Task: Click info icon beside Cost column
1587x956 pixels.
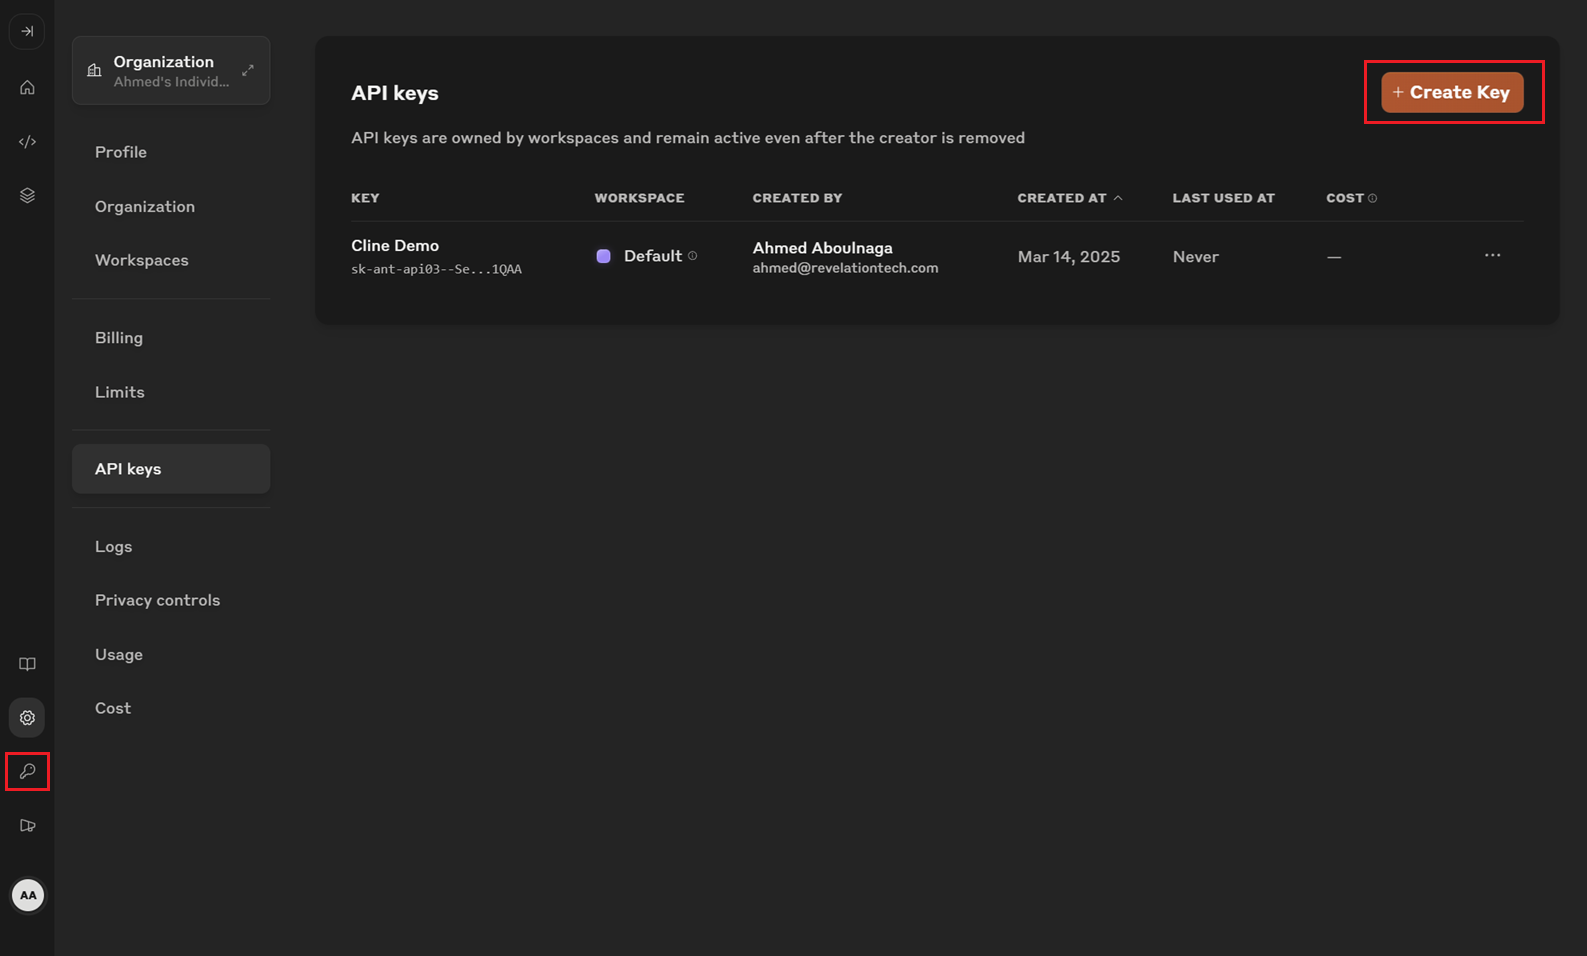Action: click(x=1372, y=198)
